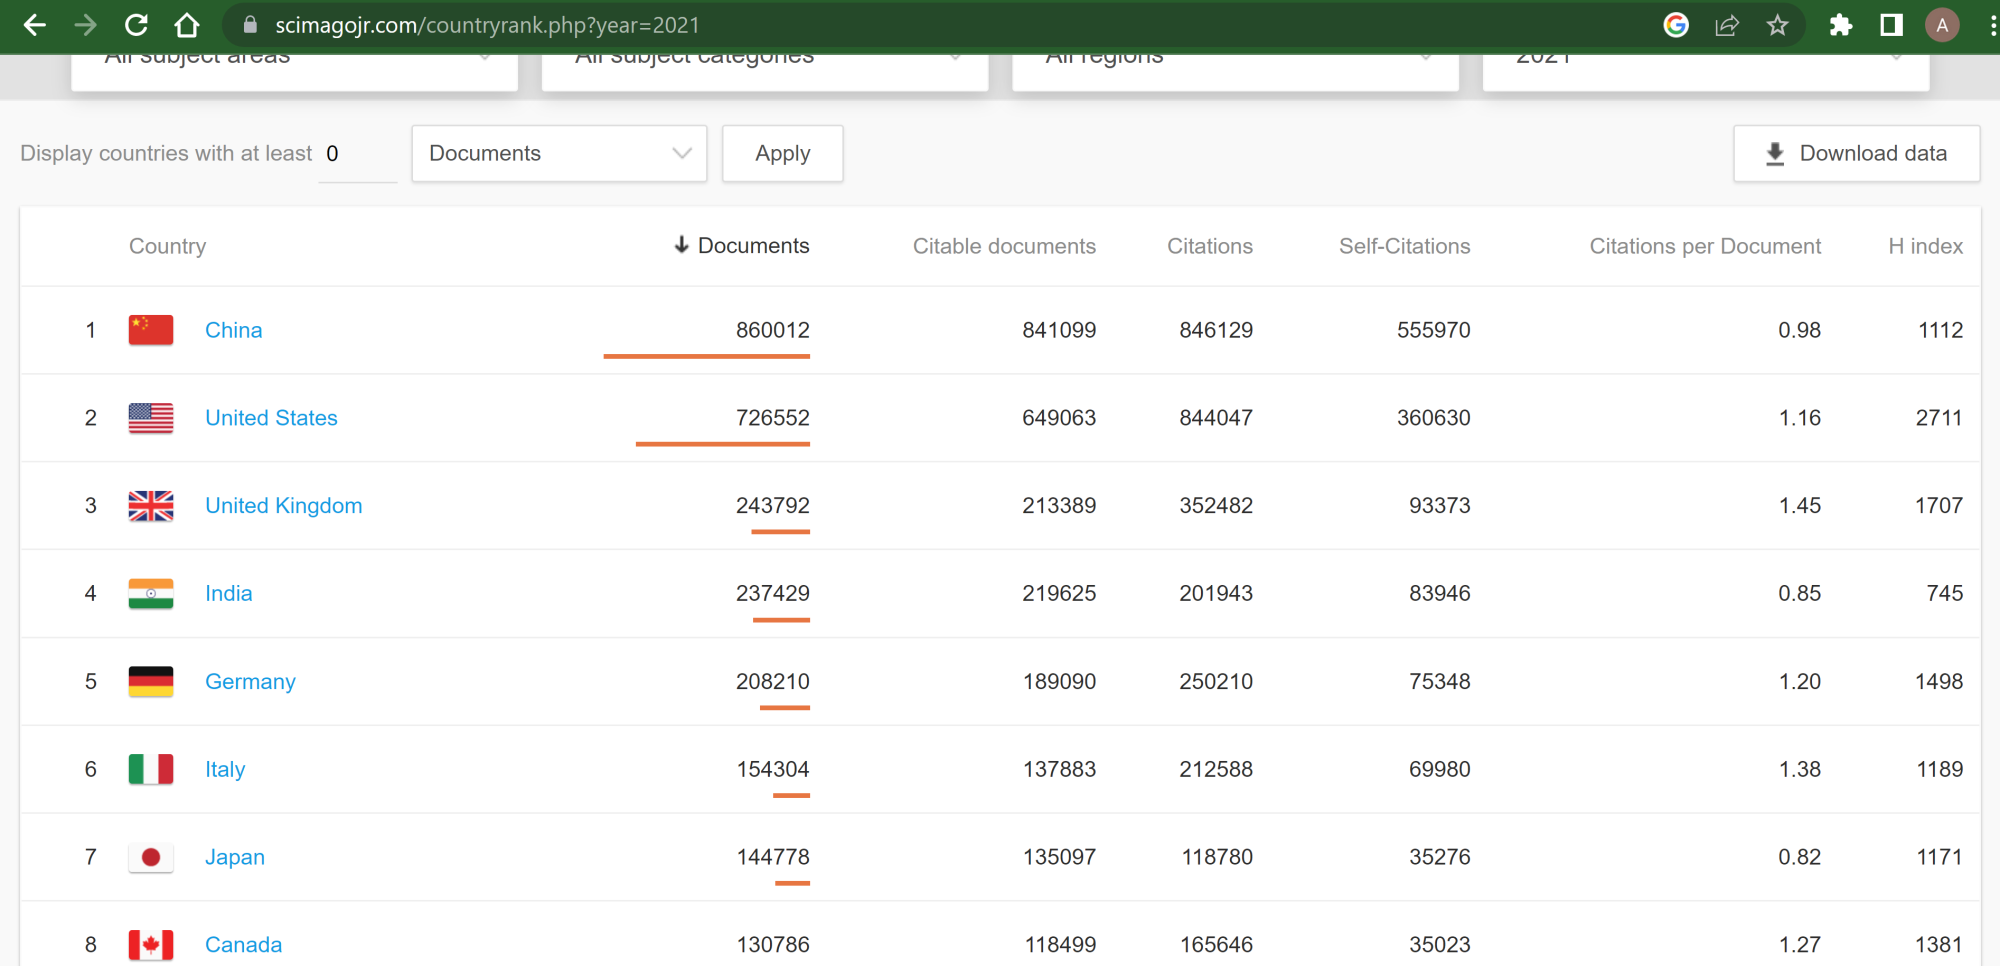
Task: Sort by Citations per Document header
Action: [1705, 246]
